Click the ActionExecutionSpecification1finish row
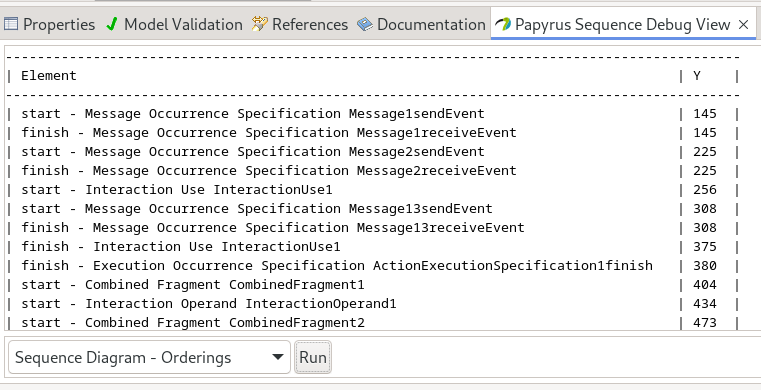The image size is (761, 390). pyautogui.click(x=372, y=266)
